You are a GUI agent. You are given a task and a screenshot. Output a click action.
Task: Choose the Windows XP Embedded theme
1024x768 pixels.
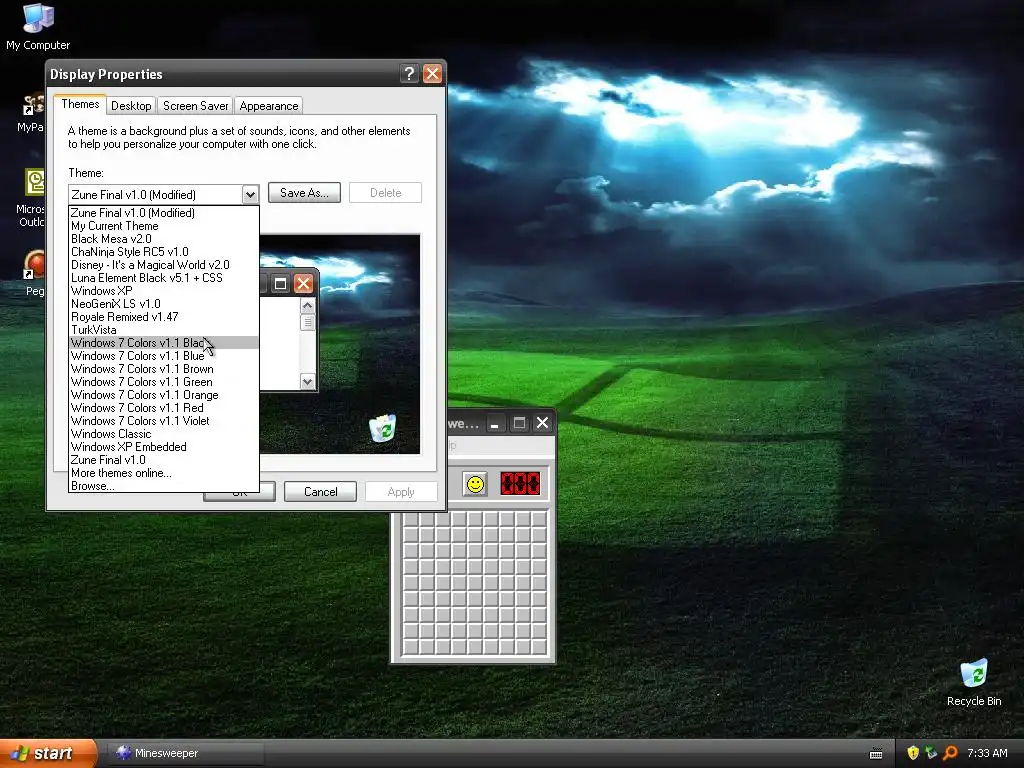click(x=164, y=447)
